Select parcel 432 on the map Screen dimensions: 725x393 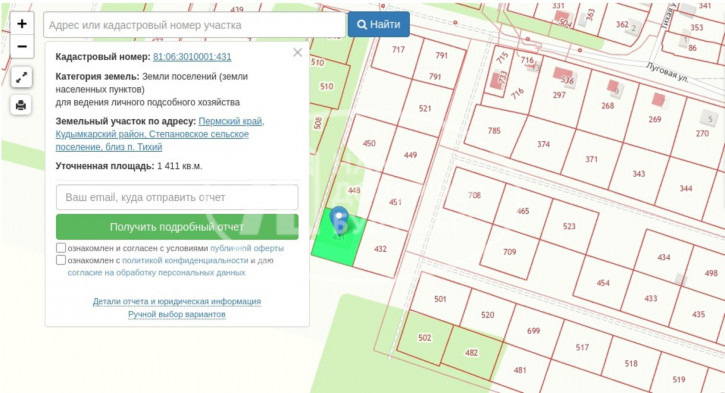coord(380,249)
